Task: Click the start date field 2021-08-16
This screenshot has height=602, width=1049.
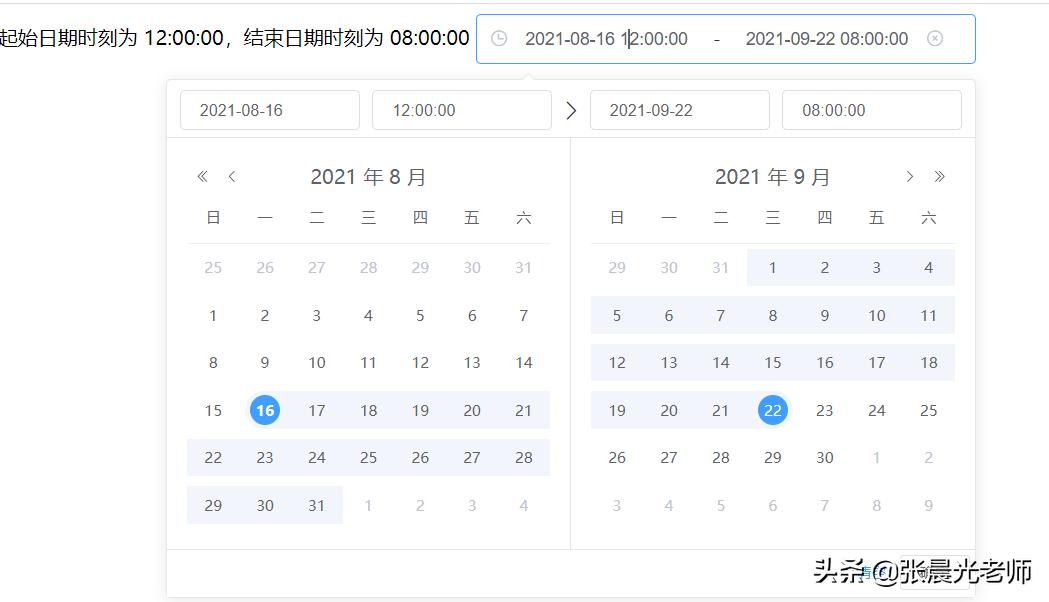Action: 269,110
